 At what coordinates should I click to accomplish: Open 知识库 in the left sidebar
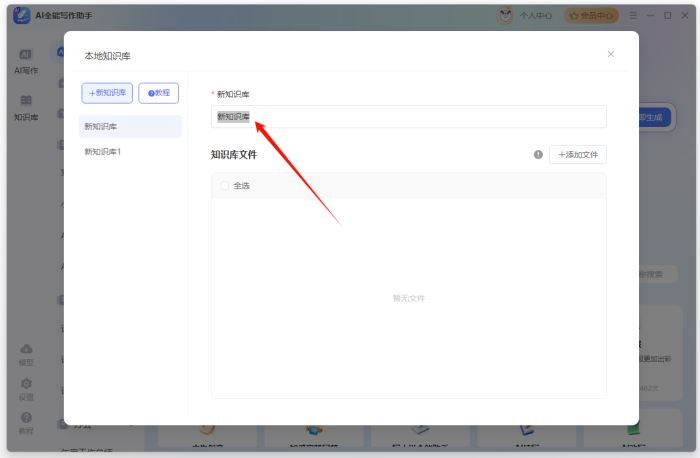coord(26,108)
